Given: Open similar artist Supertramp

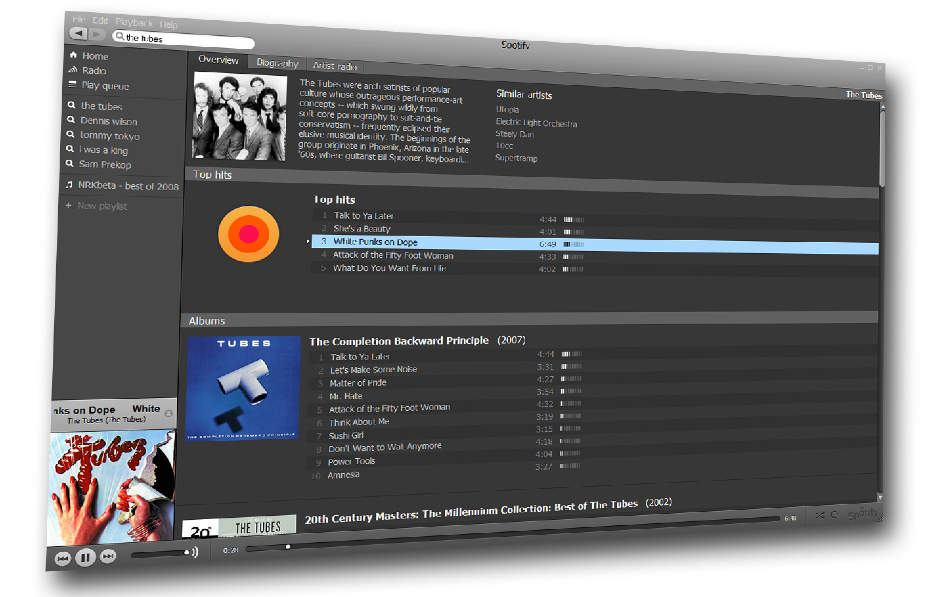Looking at the screenshot, I should click(x=516, y=158).
